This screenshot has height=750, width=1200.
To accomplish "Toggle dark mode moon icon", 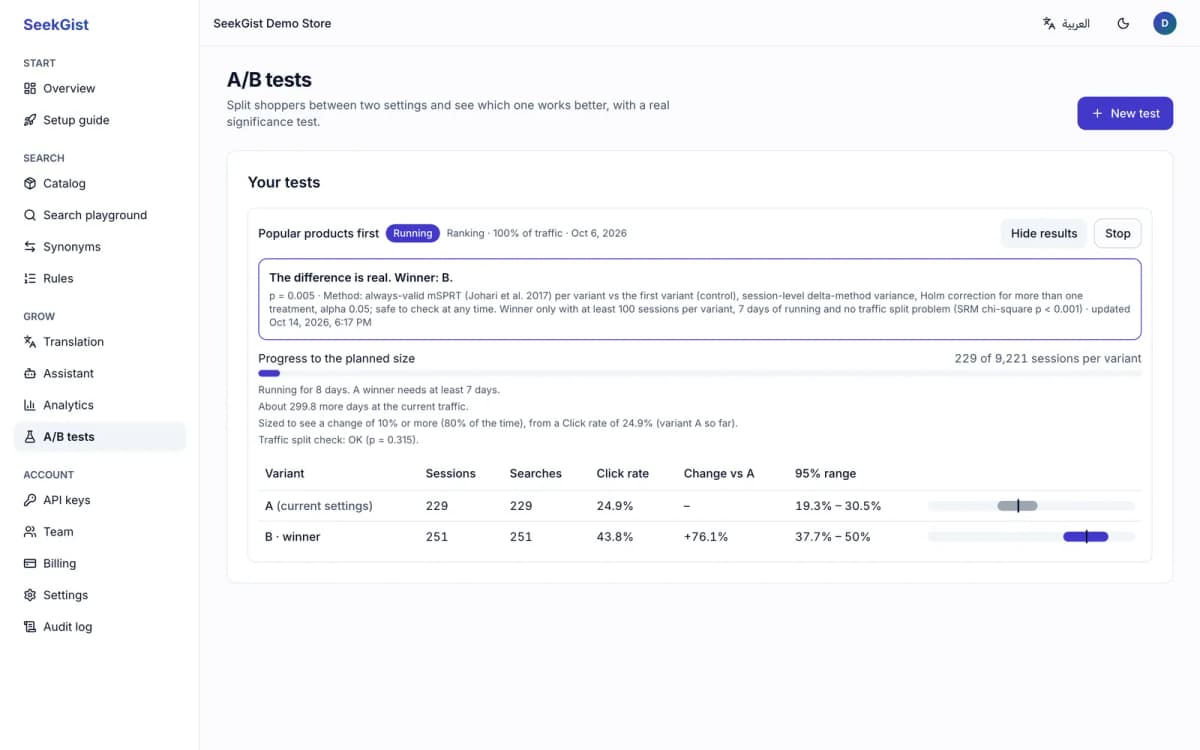I will click(1123, 23).
